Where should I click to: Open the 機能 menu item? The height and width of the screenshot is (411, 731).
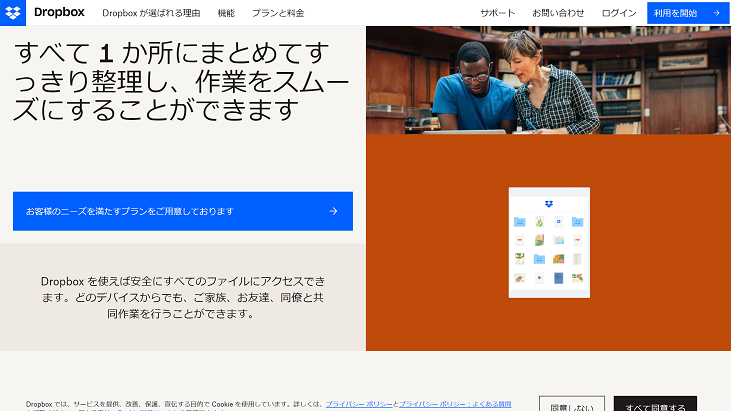(x=226, y=13)
